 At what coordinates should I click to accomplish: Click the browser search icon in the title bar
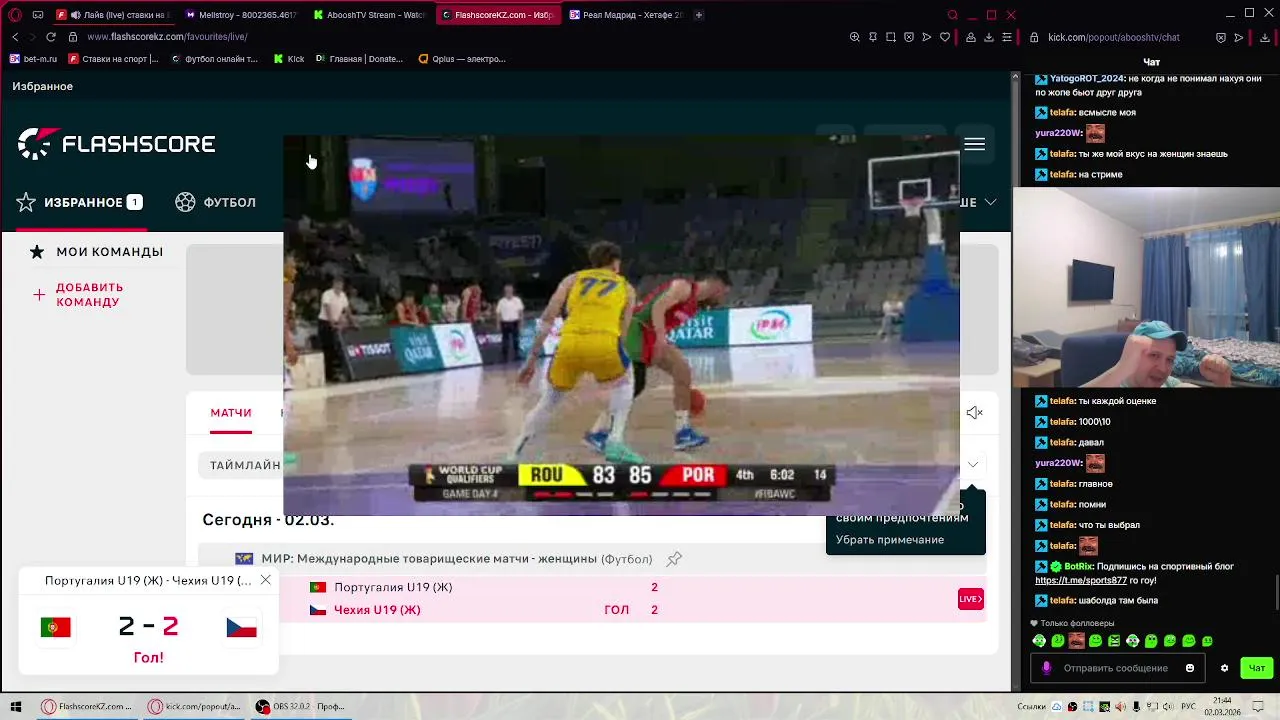click(x=952, y=15)
